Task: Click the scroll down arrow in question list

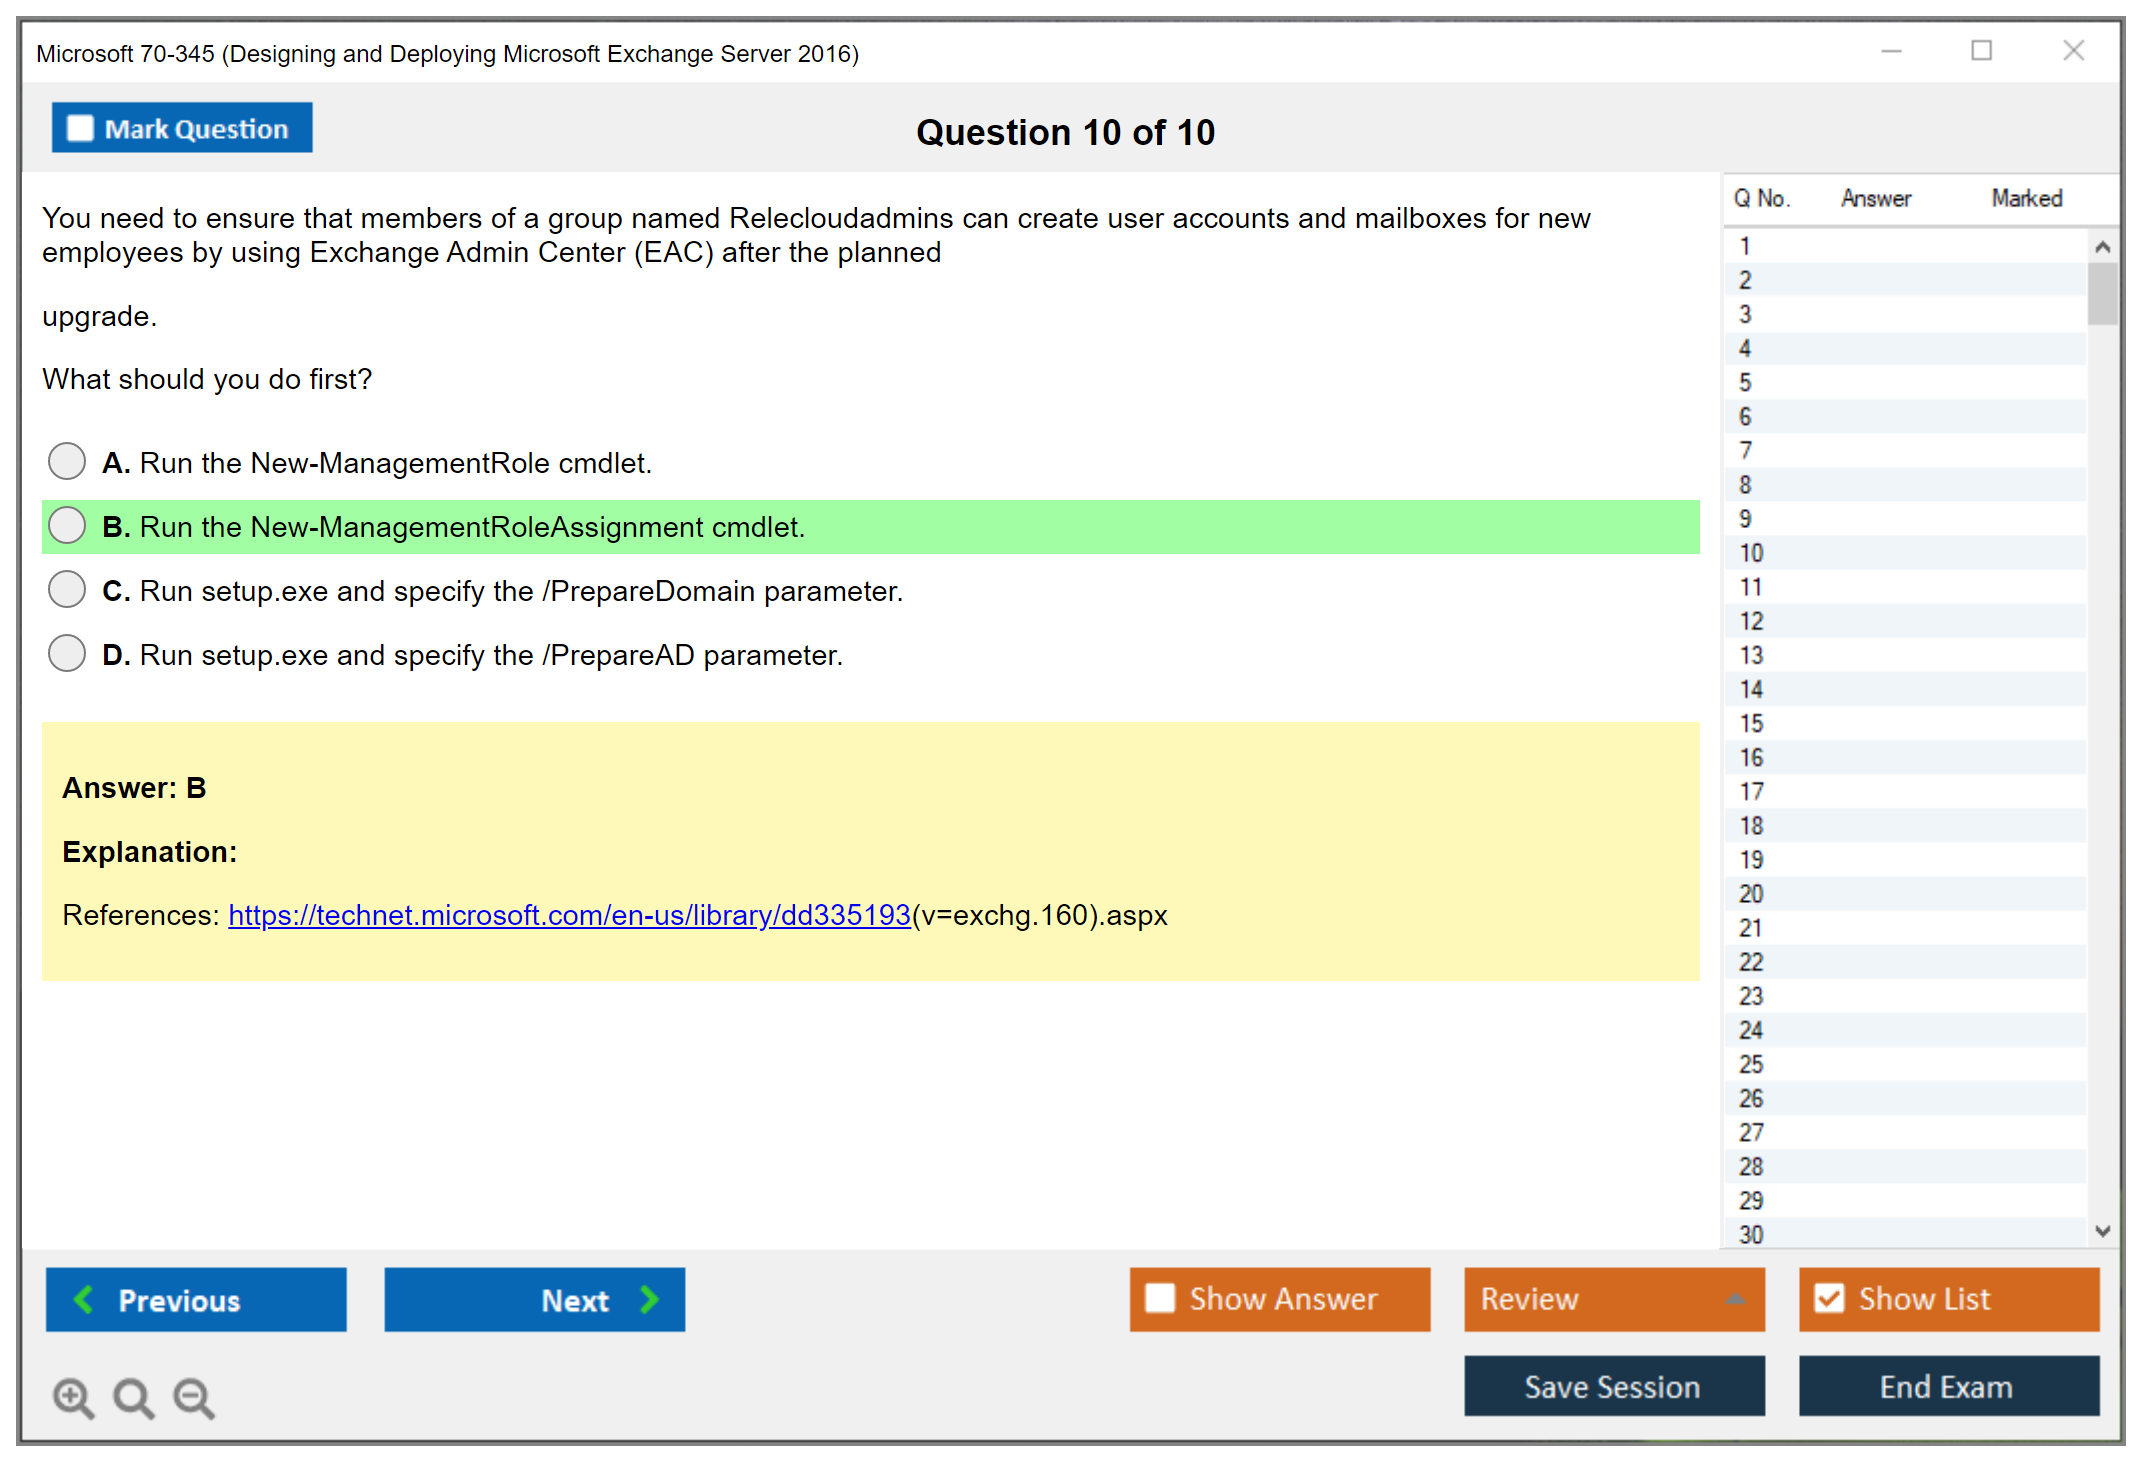Action: (2102, 1231)
